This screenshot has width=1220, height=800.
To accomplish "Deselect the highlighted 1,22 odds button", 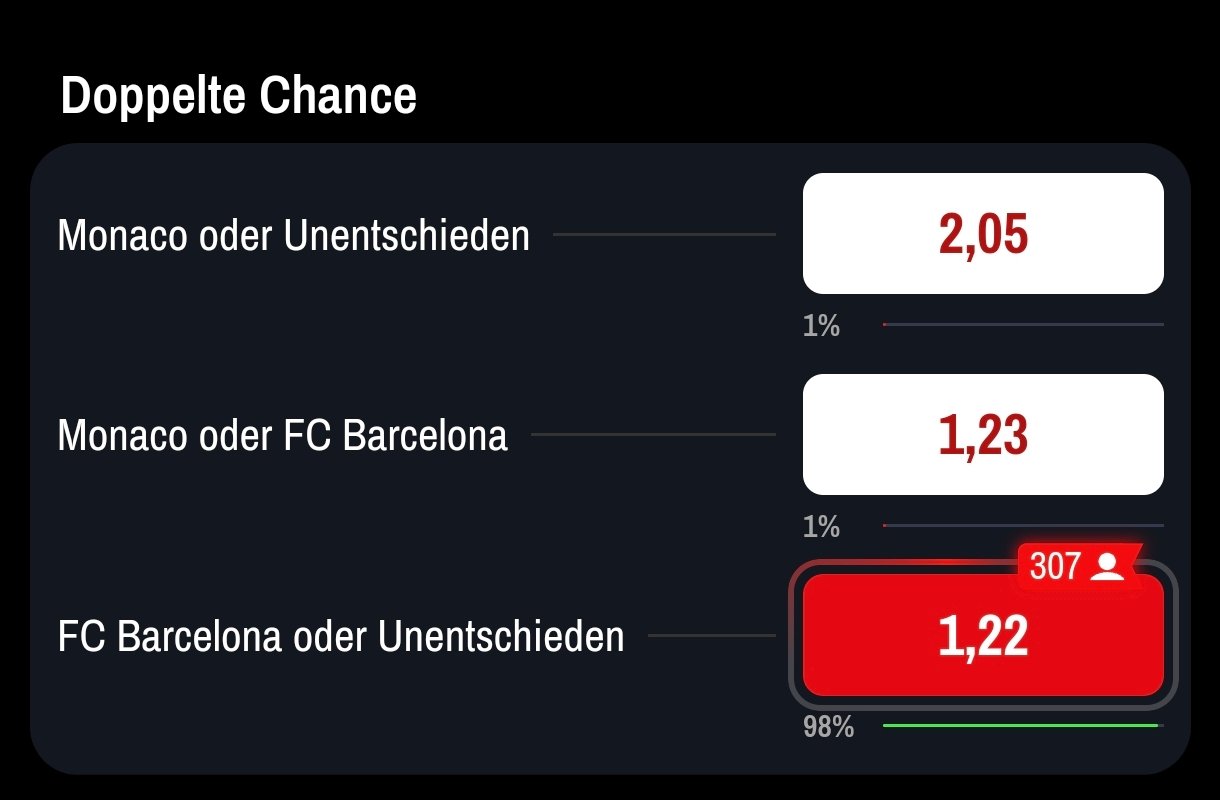I will pos(983,636).
